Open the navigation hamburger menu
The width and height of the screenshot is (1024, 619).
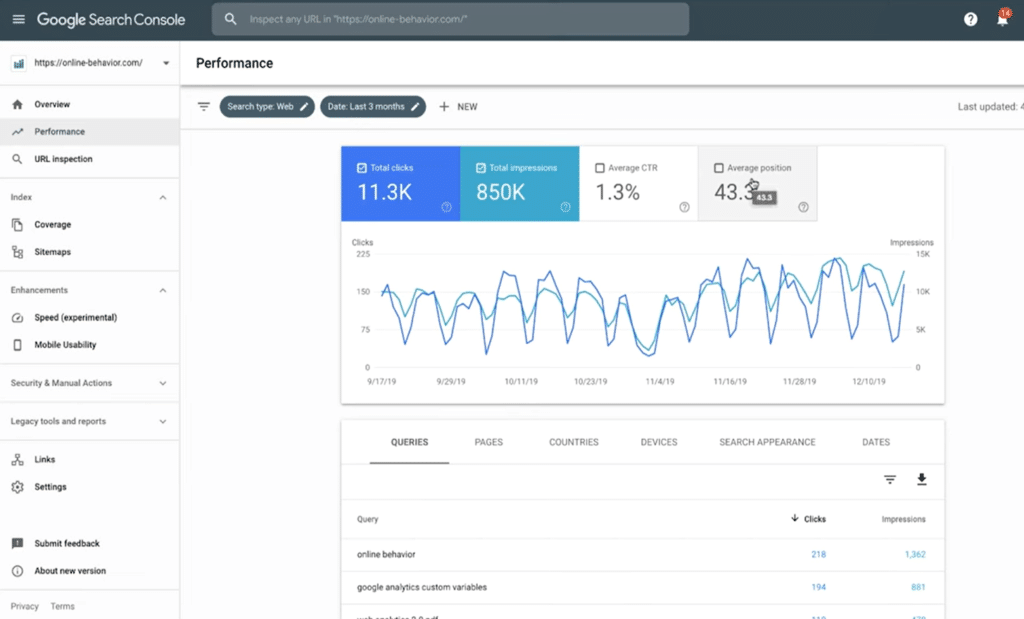(x=18, y=18)
